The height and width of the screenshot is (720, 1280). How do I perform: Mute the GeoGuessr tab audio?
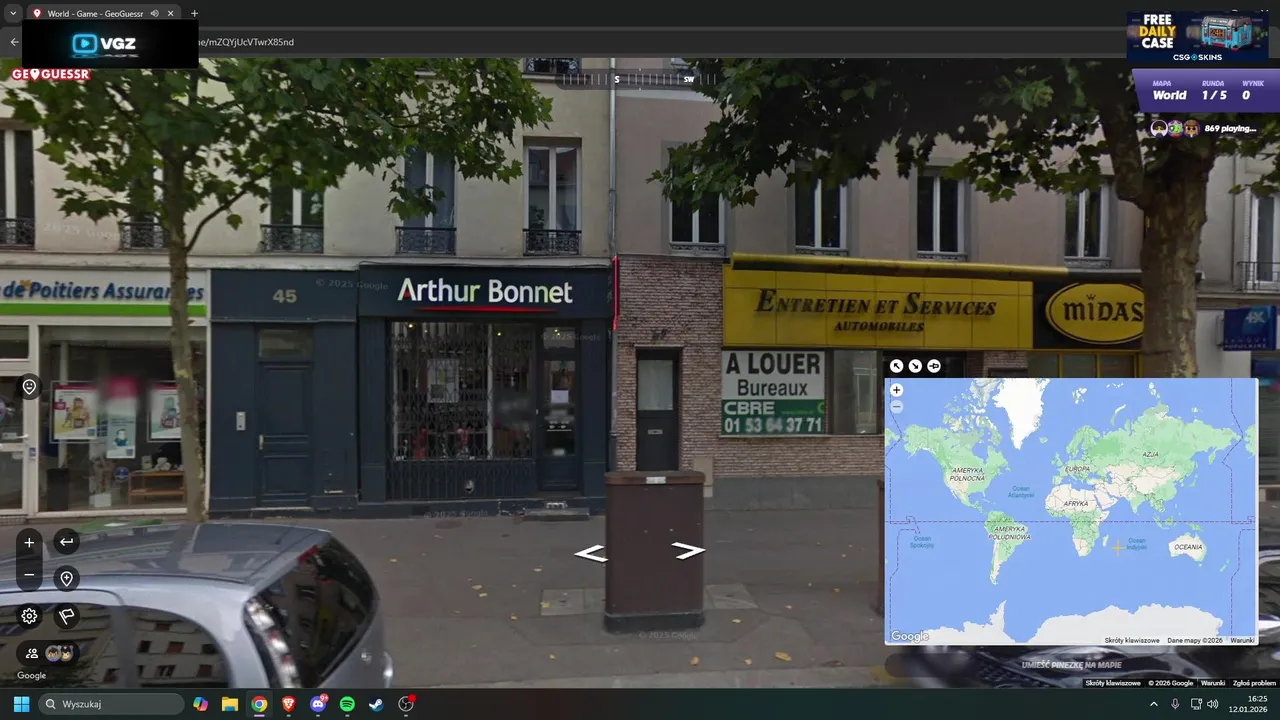click(154, 13)
